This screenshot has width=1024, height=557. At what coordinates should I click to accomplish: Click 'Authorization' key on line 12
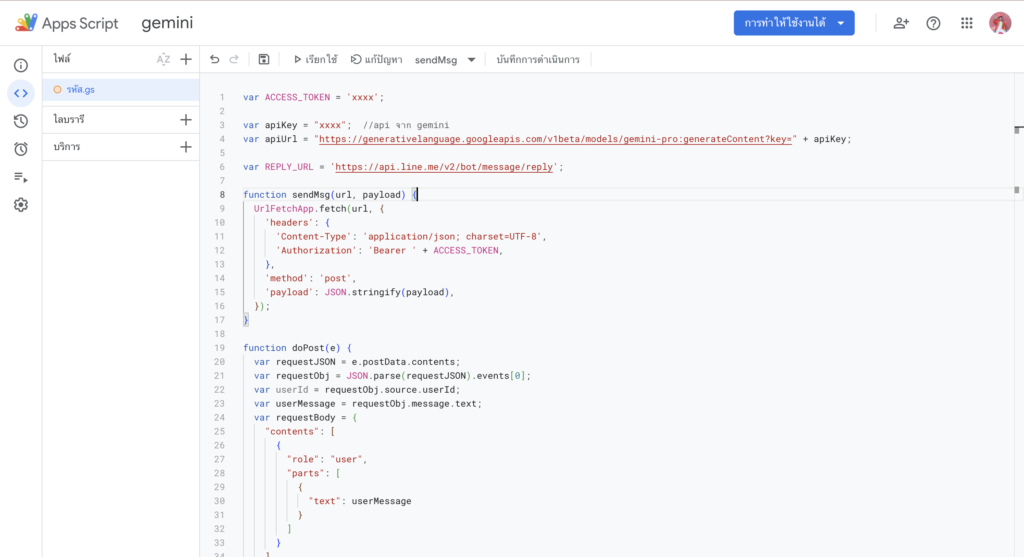pyautogui.click(x=316, y=251)
